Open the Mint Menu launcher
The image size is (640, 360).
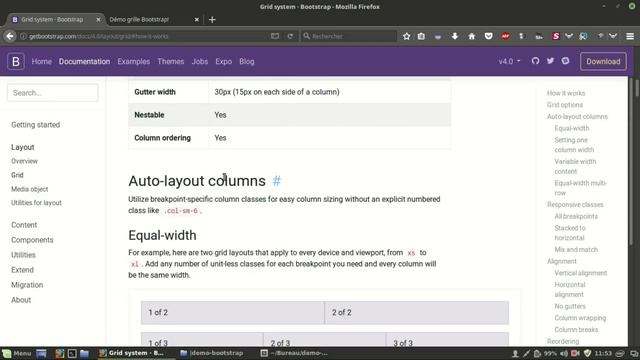(17, 353)
